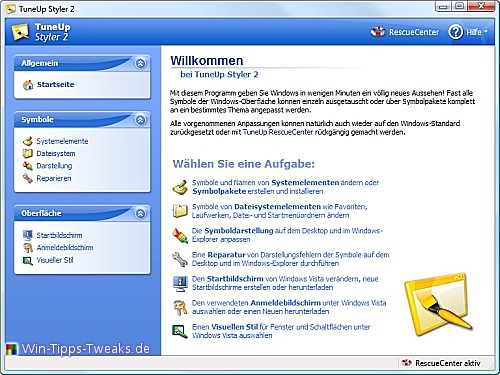
Task: Click the Hilfe header button text
Action: [474, 32]
